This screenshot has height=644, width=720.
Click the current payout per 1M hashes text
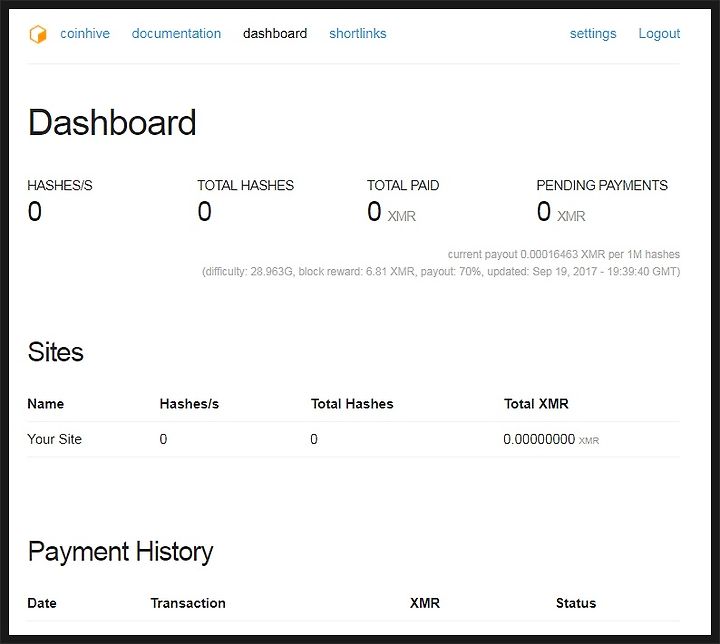pyautogui.click(x=564, y=254)
